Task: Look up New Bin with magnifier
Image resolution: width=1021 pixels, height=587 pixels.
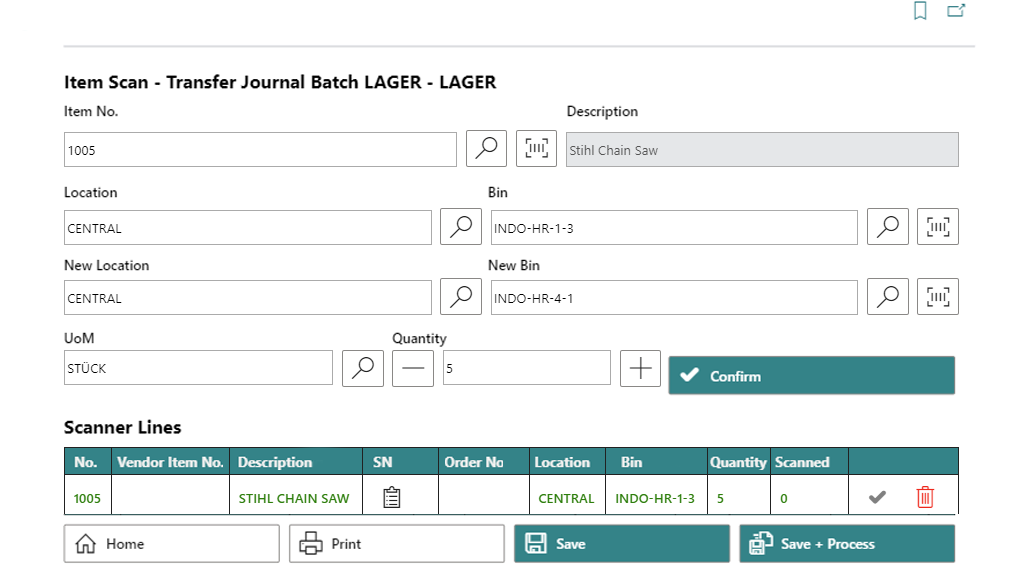Action: 888,297
